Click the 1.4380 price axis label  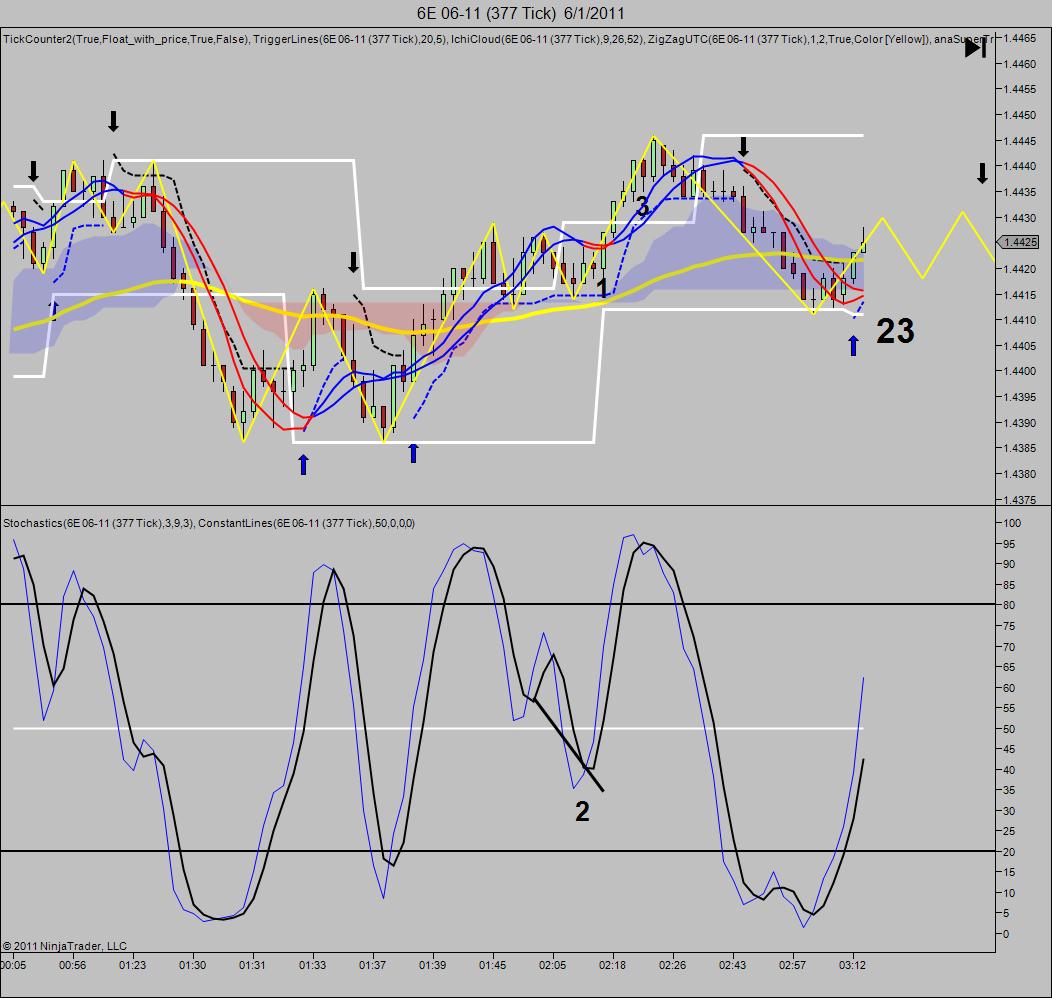click(1020, 474)
